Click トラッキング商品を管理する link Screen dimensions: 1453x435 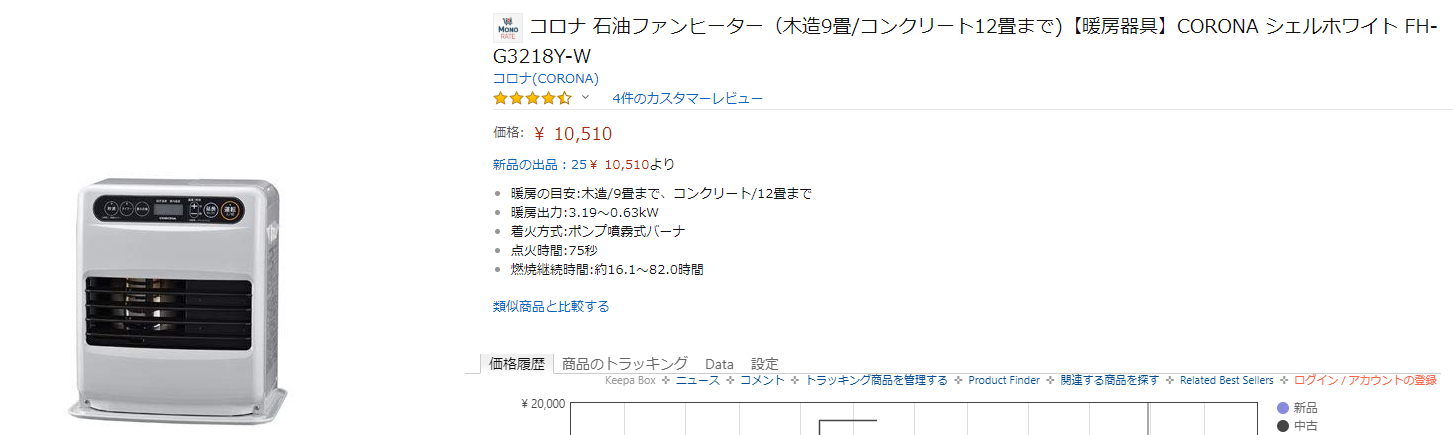[876, 380]
